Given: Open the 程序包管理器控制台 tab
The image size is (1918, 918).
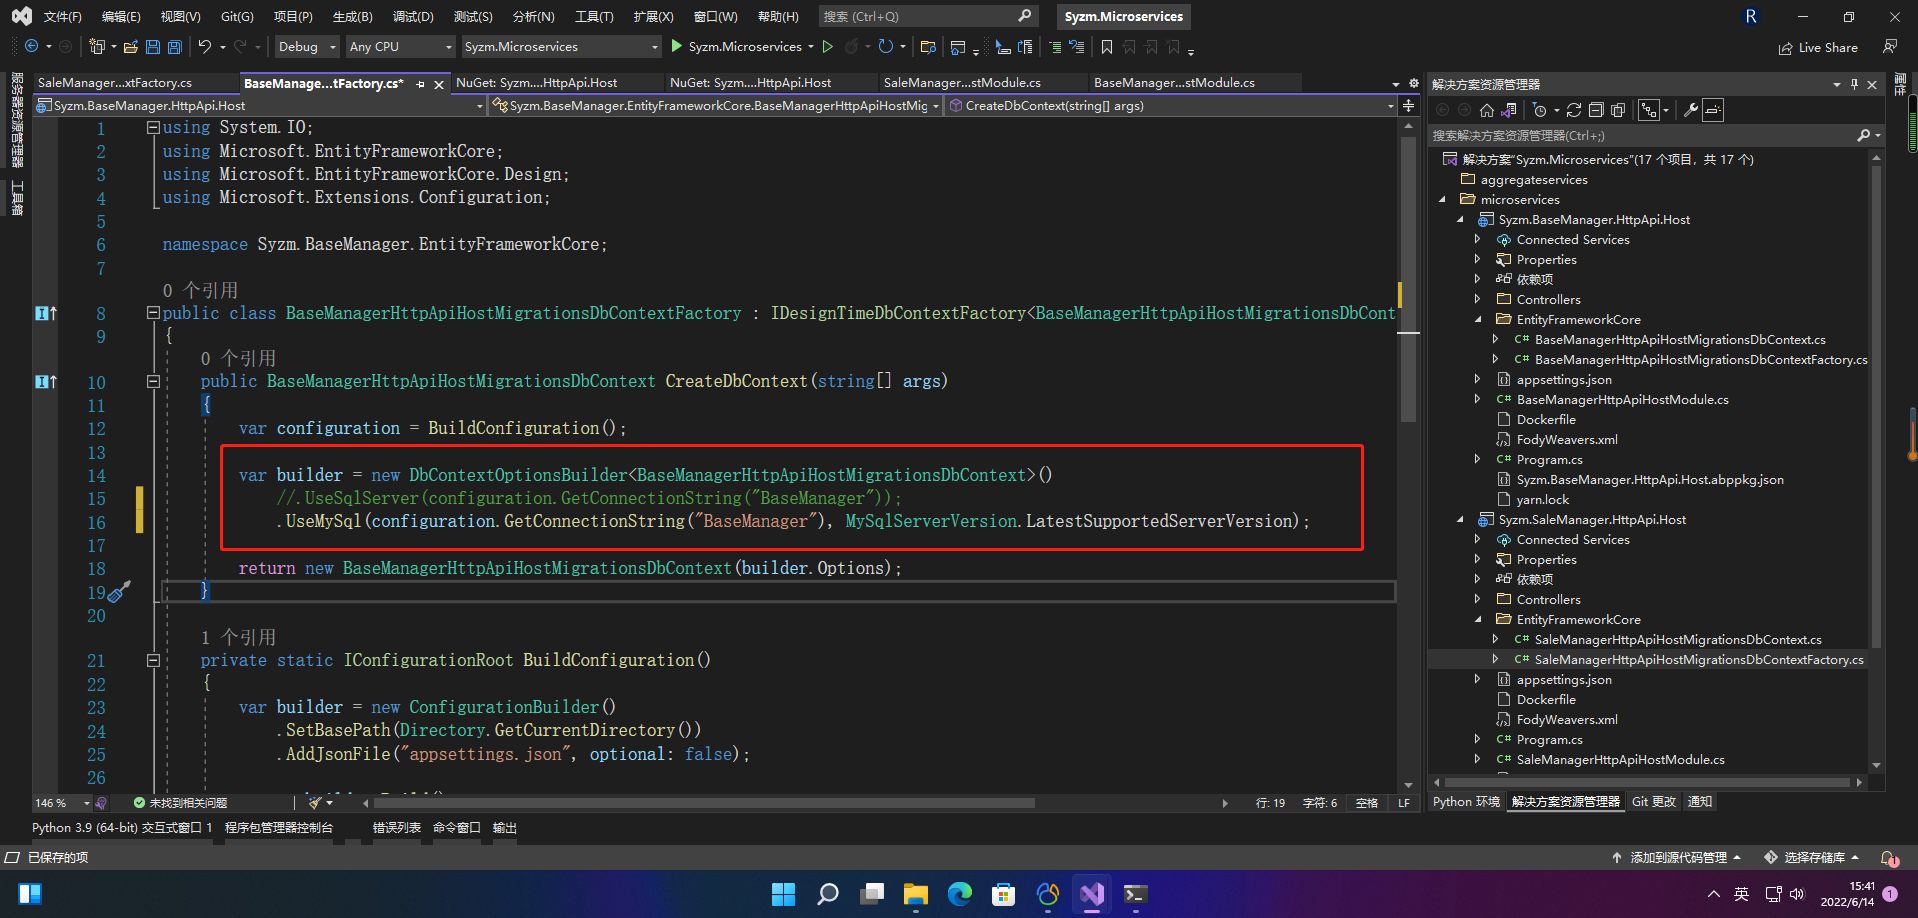Looking at the screenshot, I should [279, 827].
